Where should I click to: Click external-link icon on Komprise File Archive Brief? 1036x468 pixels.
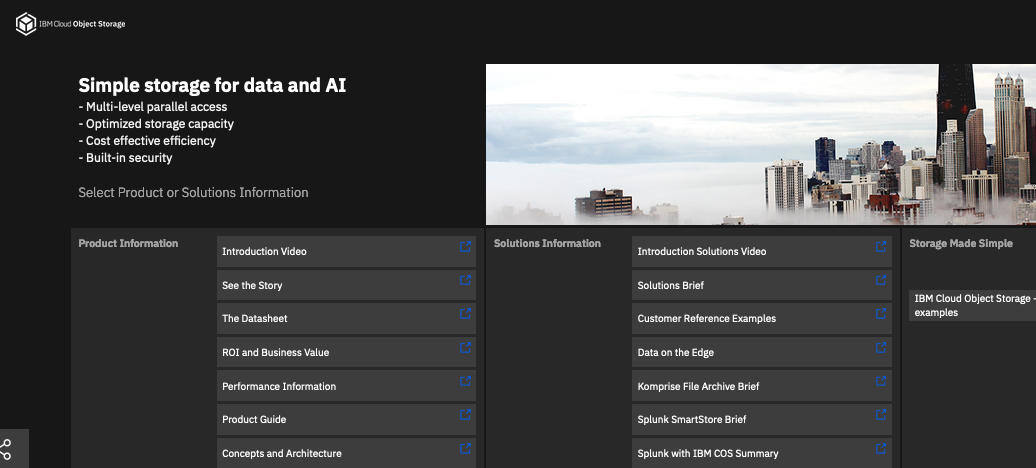click(x=881, y=381)
